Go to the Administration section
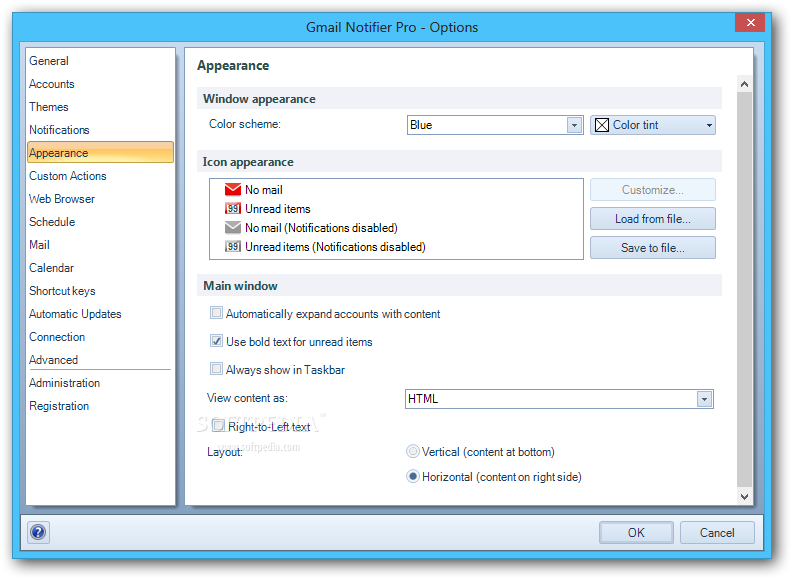This screenshot has height=579, width=792. 65,383
